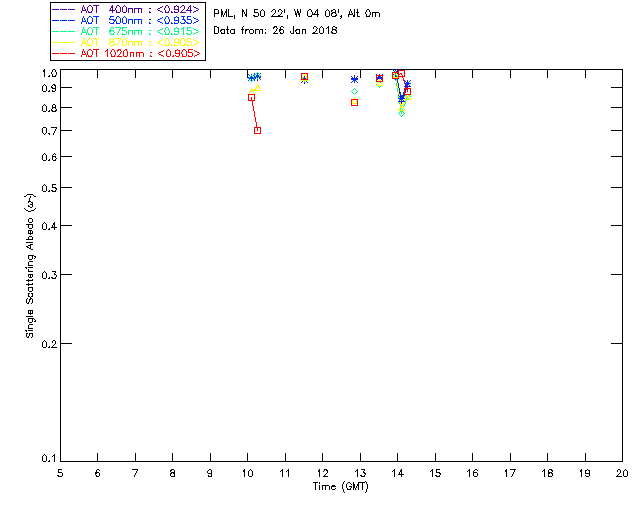Click the x-axis tick label 14
640x512 pixels.
(x=398, y=474)
